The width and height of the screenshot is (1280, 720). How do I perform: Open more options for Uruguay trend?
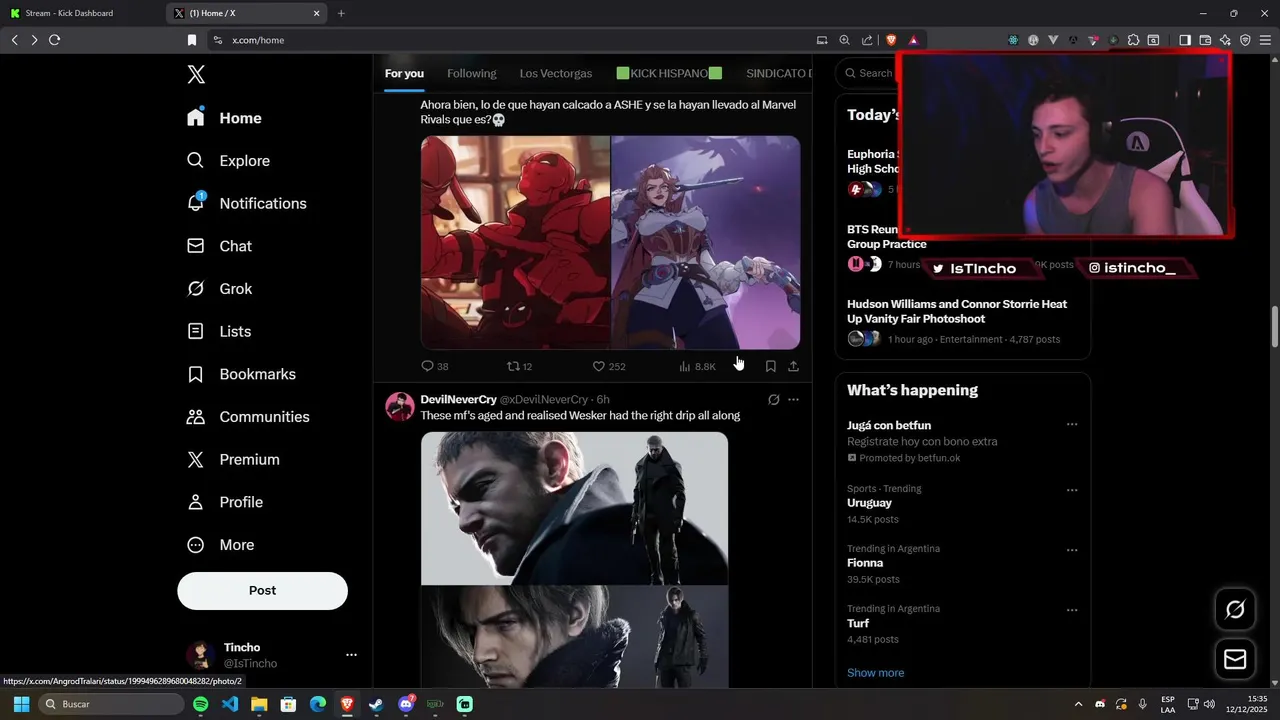[1072, 491]
